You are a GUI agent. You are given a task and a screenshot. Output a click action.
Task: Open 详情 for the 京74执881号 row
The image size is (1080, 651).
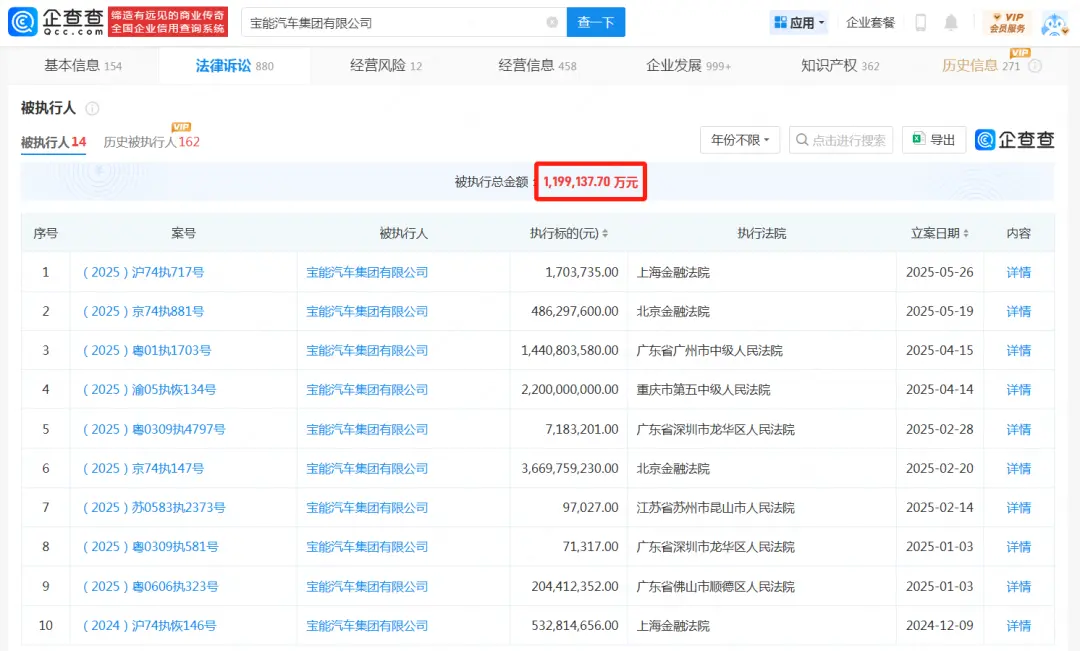[x=1019, y=311]
